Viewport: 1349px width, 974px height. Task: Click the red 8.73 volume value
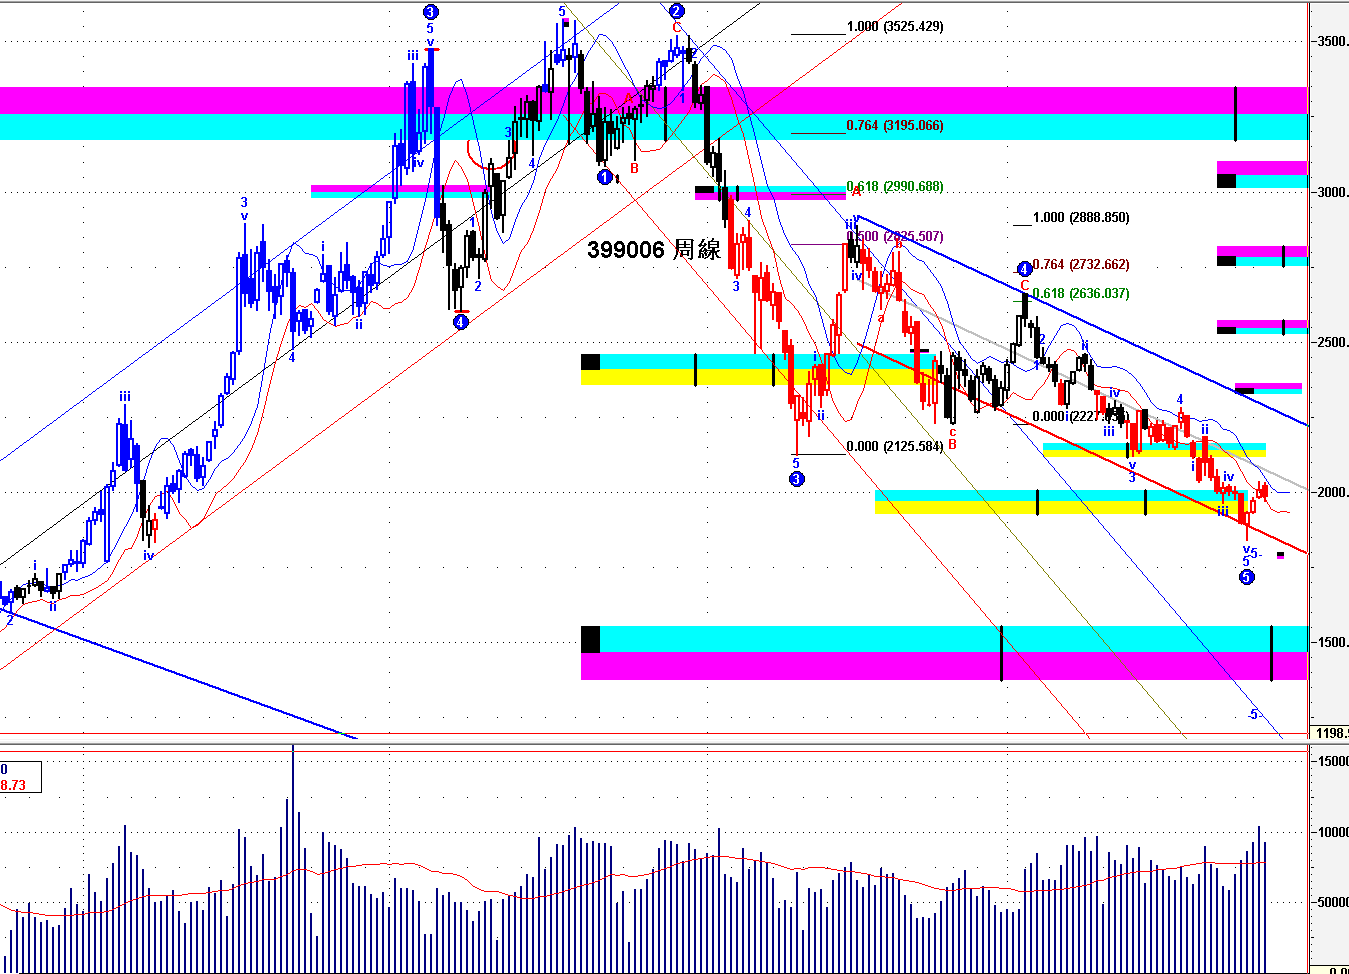[x=13, y=785]
